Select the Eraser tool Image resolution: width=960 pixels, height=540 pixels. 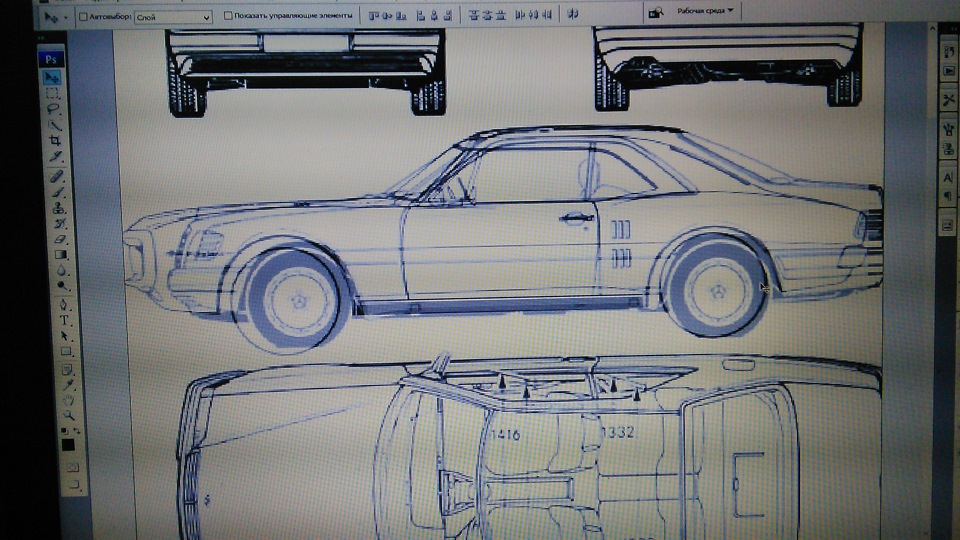(60, 239)
